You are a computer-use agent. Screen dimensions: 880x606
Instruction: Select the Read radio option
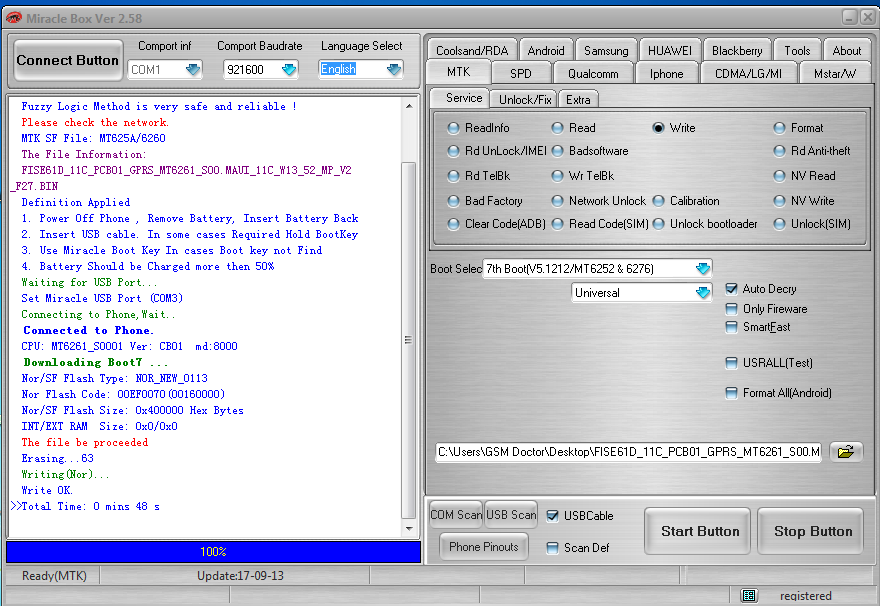coord(557,128)
